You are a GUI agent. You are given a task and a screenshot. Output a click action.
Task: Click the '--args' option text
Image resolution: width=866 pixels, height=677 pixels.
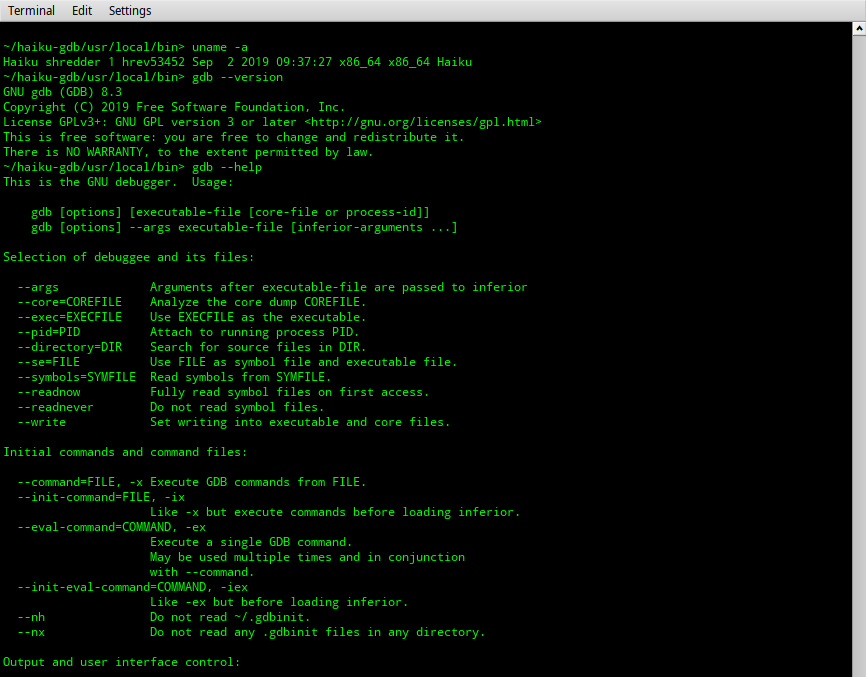pyautogui.click(x=38, y=287)
